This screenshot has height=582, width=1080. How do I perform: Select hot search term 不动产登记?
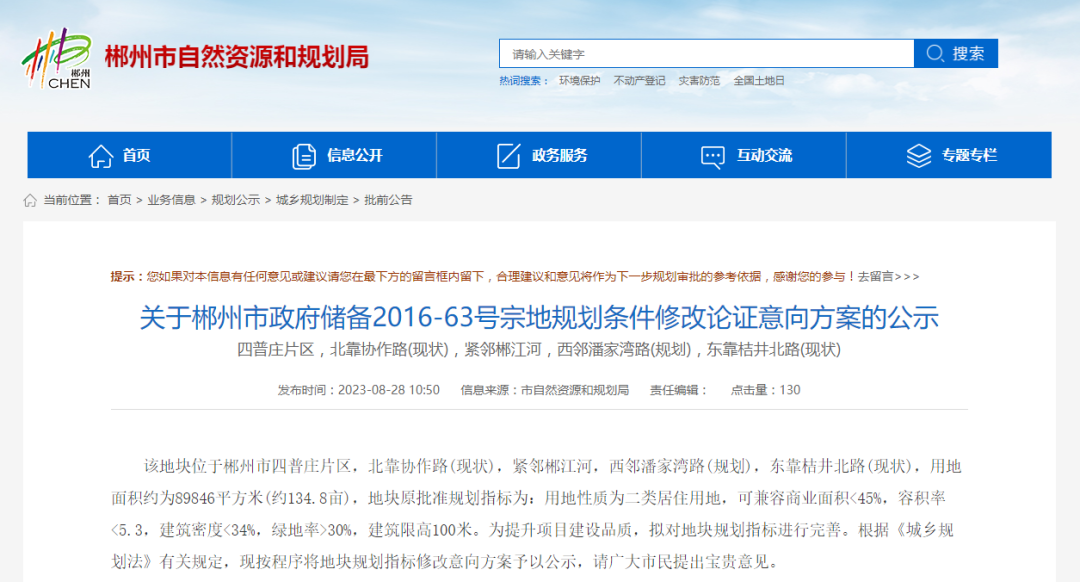[639, 81]
